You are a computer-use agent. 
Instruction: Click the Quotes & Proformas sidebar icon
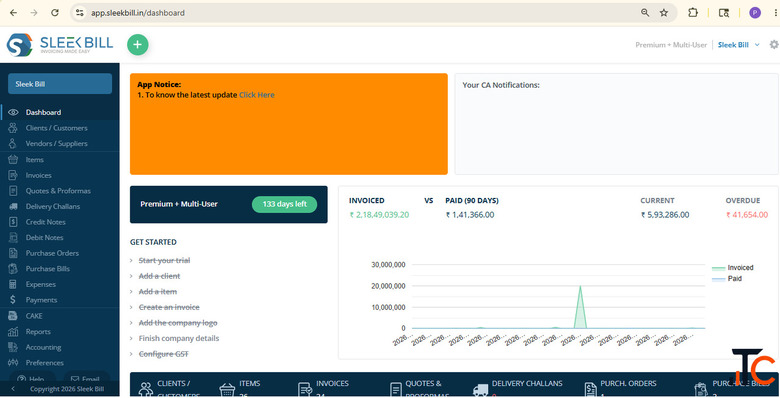point(13,191)
